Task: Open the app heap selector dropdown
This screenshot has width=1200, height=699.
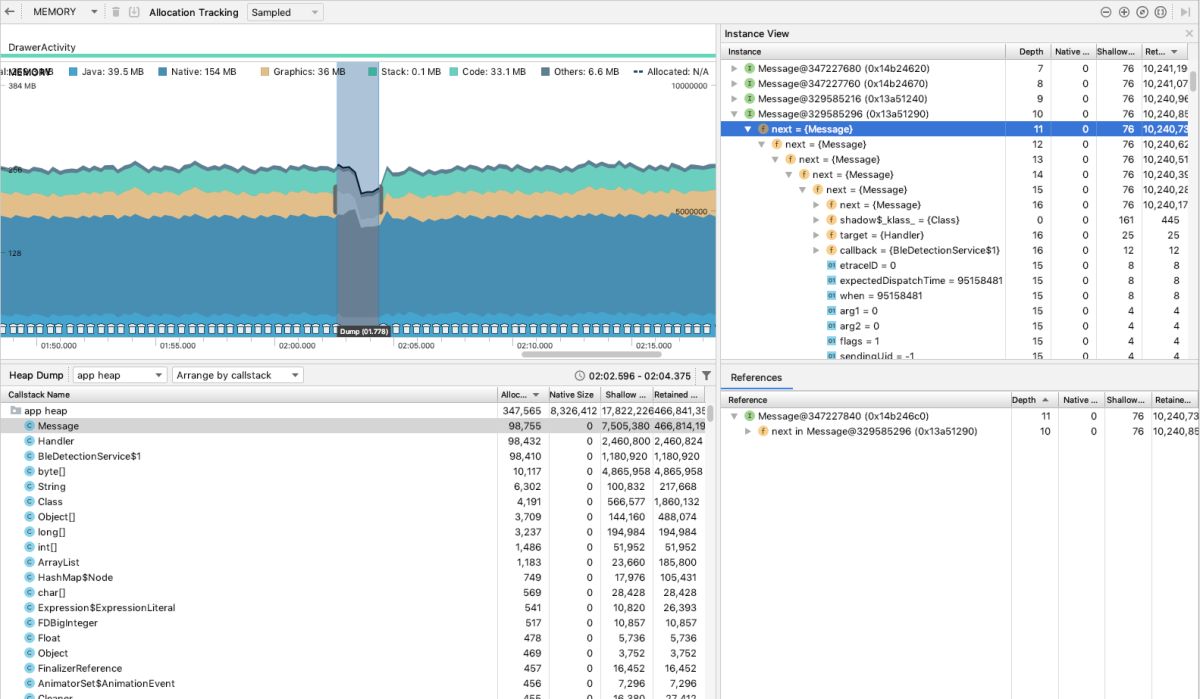Action: (x=120, y=375)
